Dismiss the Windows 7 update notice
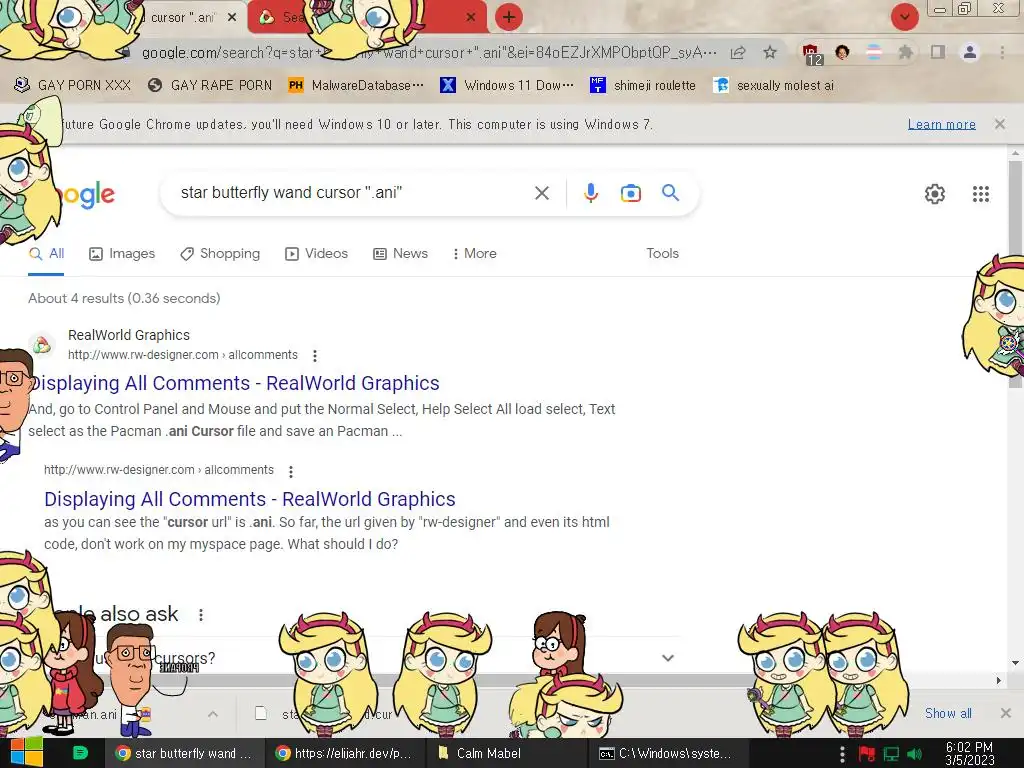This screenshot has height=768, width=1024. [999, 123]
